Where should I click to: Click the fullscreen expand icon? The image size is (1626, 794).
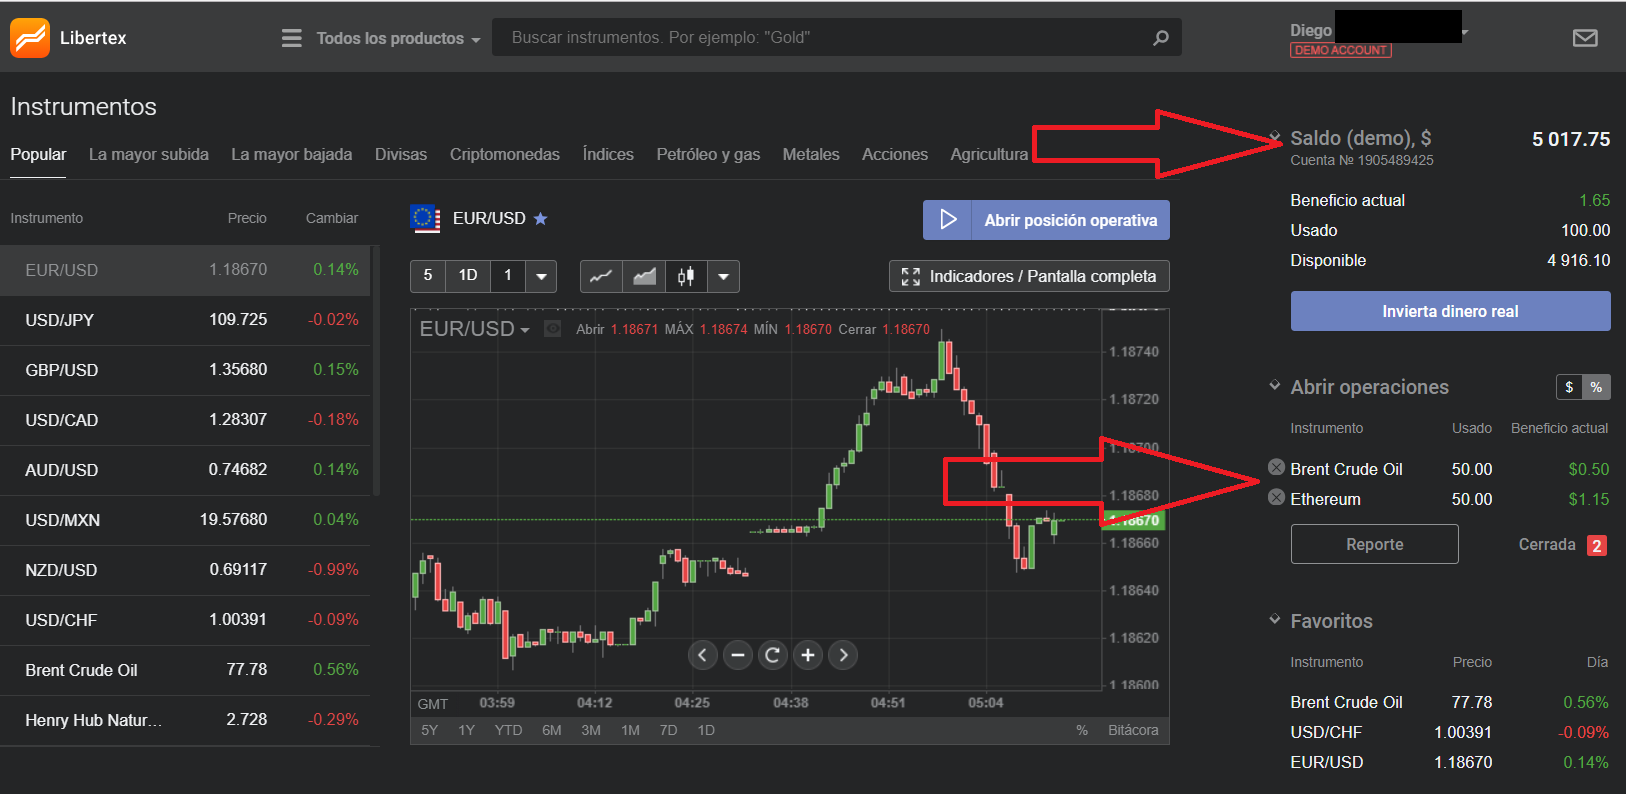[x=911, y=276]
